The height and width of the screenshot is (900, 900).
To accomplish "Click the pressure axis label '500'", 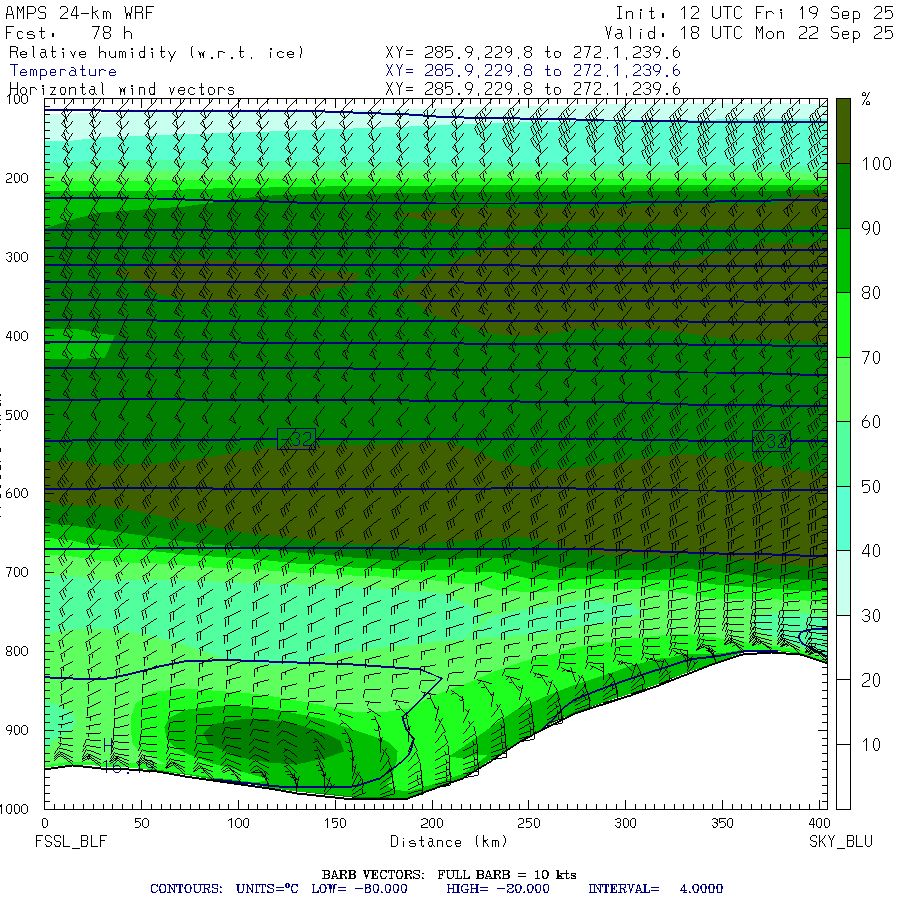I will 17,414.
